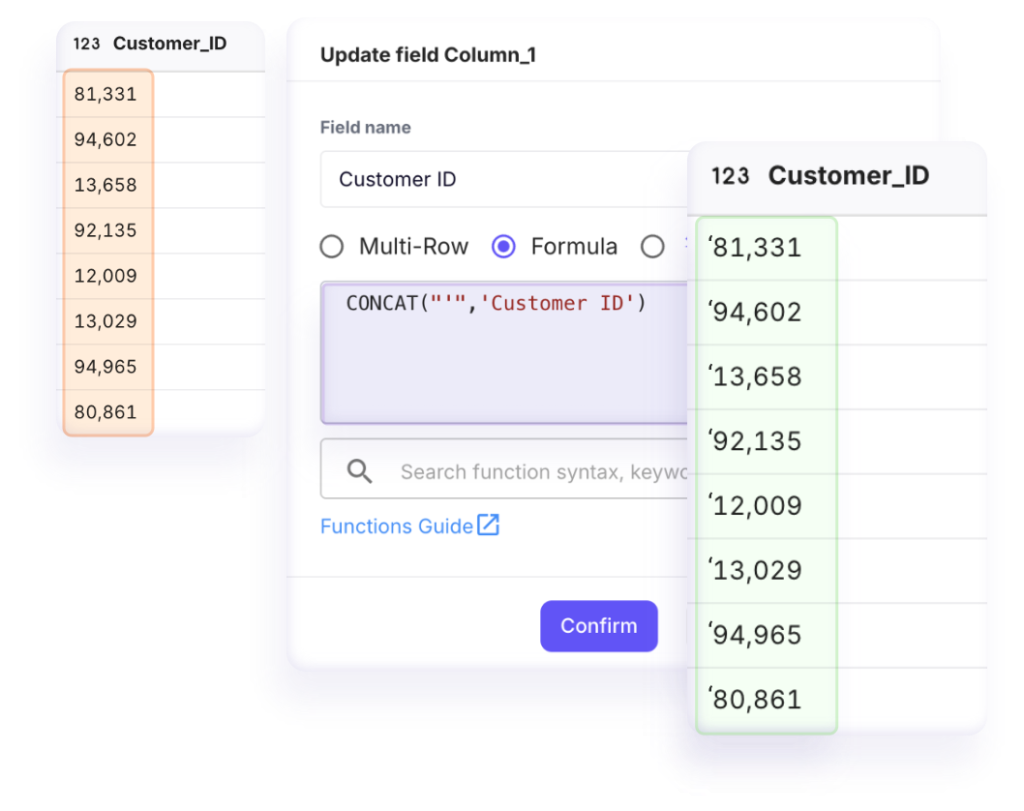Click the Customer_ID header in left table
Screen dimensions: 1024x811
(170, 44)
